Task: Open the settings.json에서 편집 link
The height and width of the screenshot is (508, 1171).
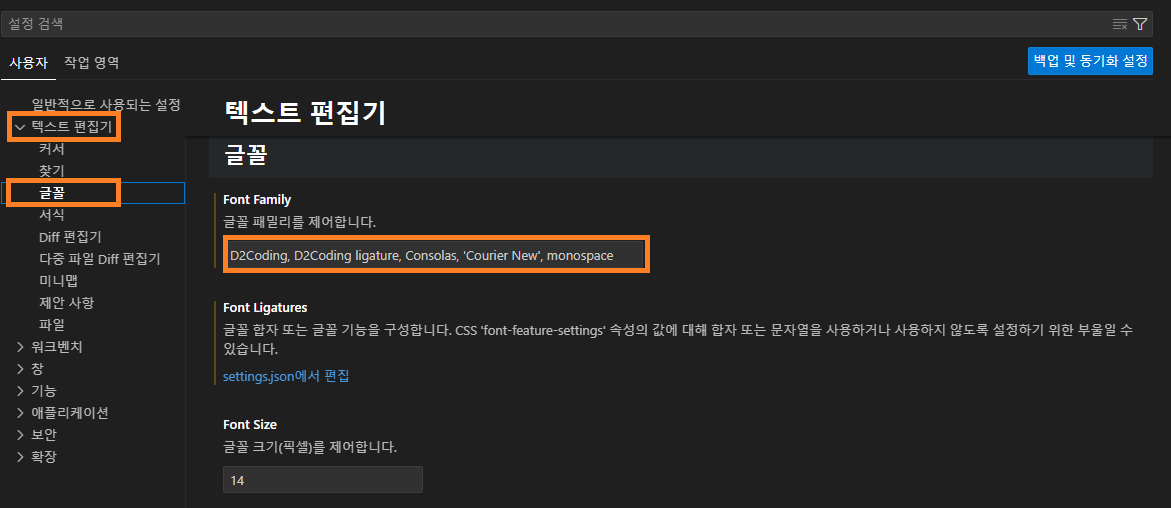Action: pyautogui.click(x=286, y=376)
